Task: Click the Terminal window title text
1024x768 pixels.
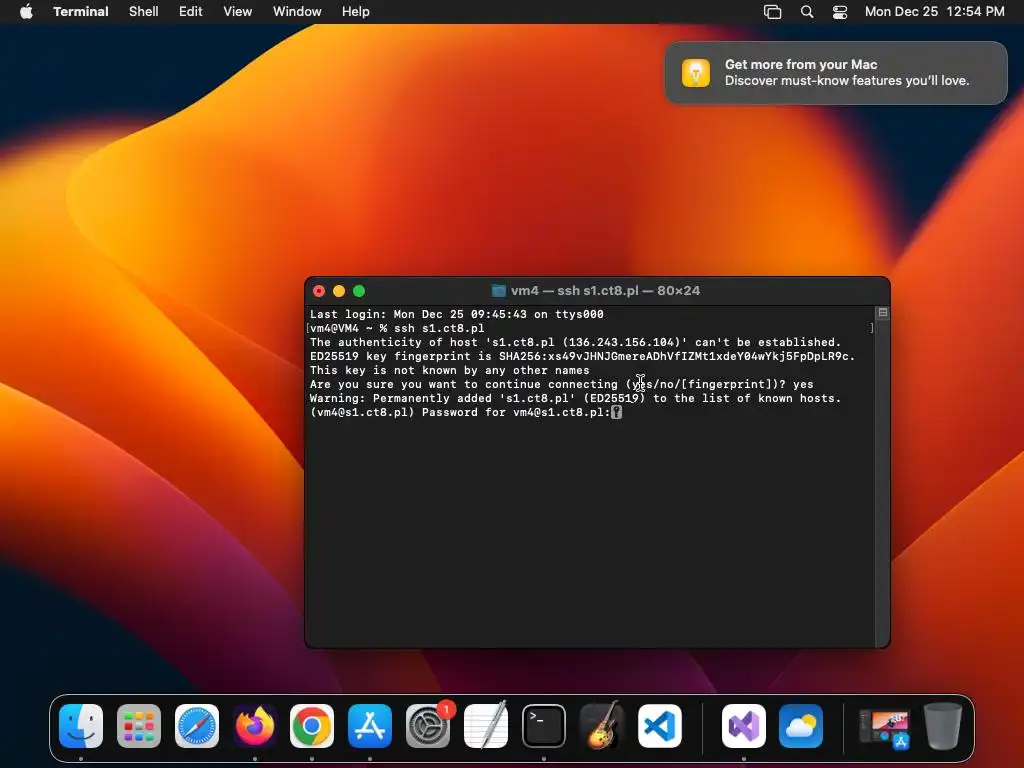Action: coord(605,291)
